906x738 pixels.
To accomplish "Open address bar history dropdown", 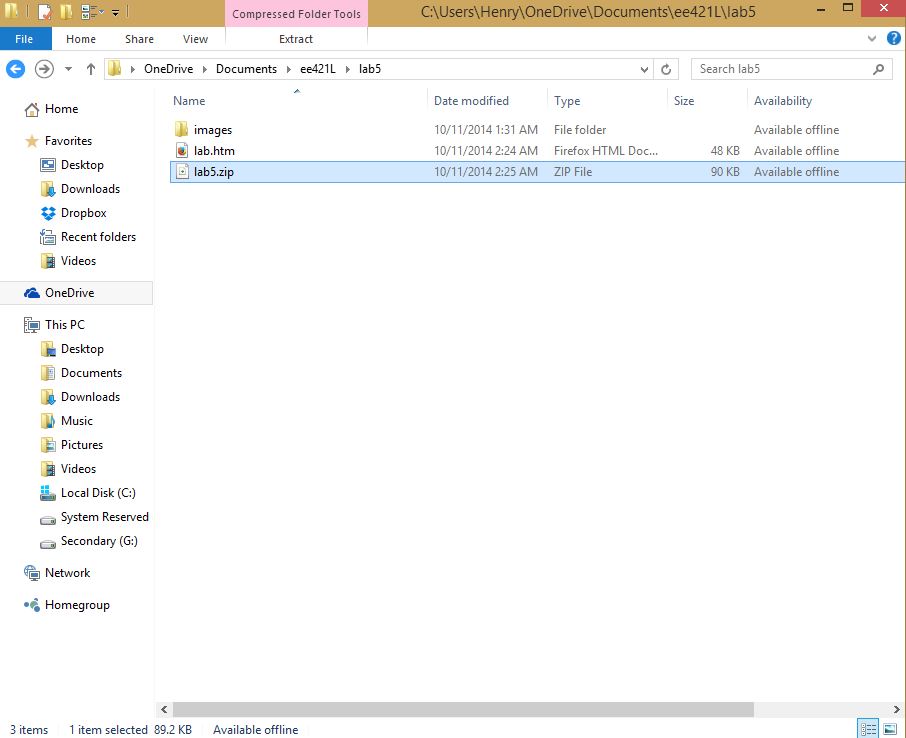I will 645,69.
